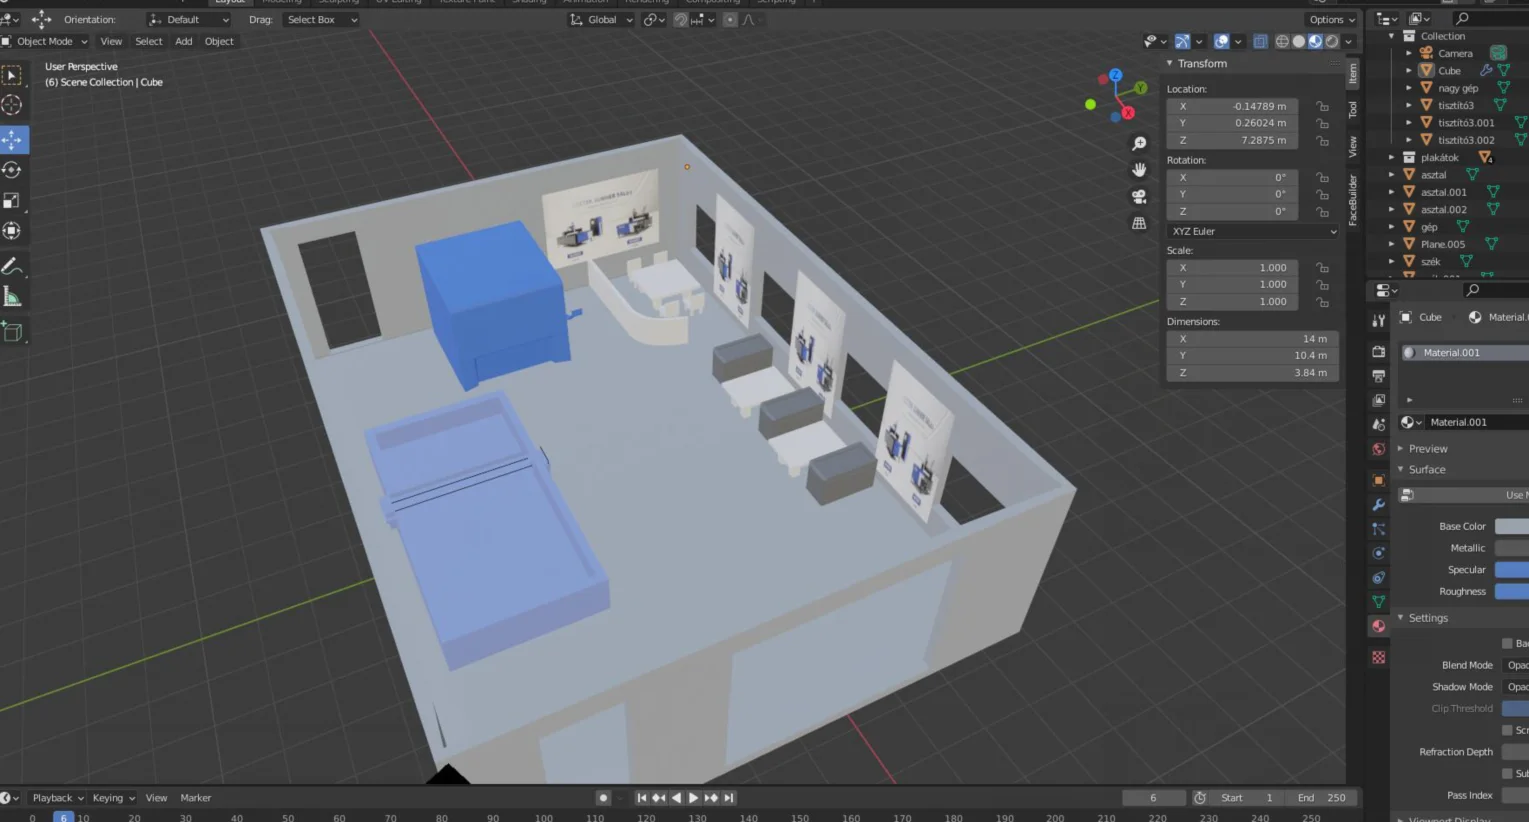1529x822 pixels.
Task: Select the Measure tool
Action: pyautogui.click(x=13, y=297)
